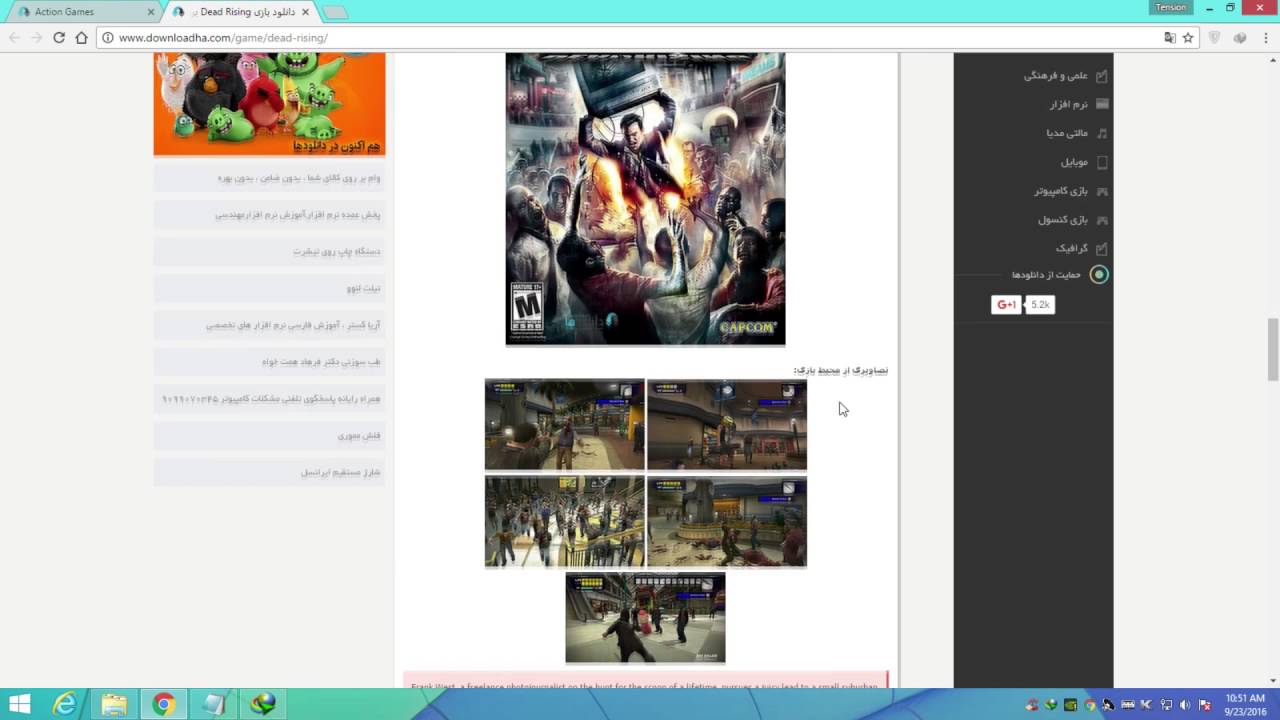This screenshot has height=720, width=1280.
Task: Open the top-right gameplay screenshot thumbnail
Action: point(727,424)
